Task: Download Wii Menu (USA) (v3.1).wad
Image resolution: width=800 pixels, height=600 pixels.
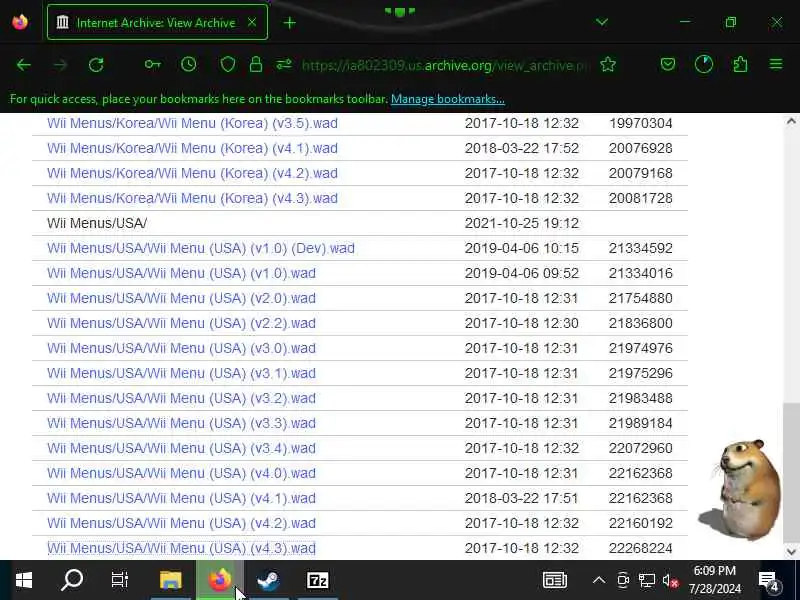Action: click(182, 373)
